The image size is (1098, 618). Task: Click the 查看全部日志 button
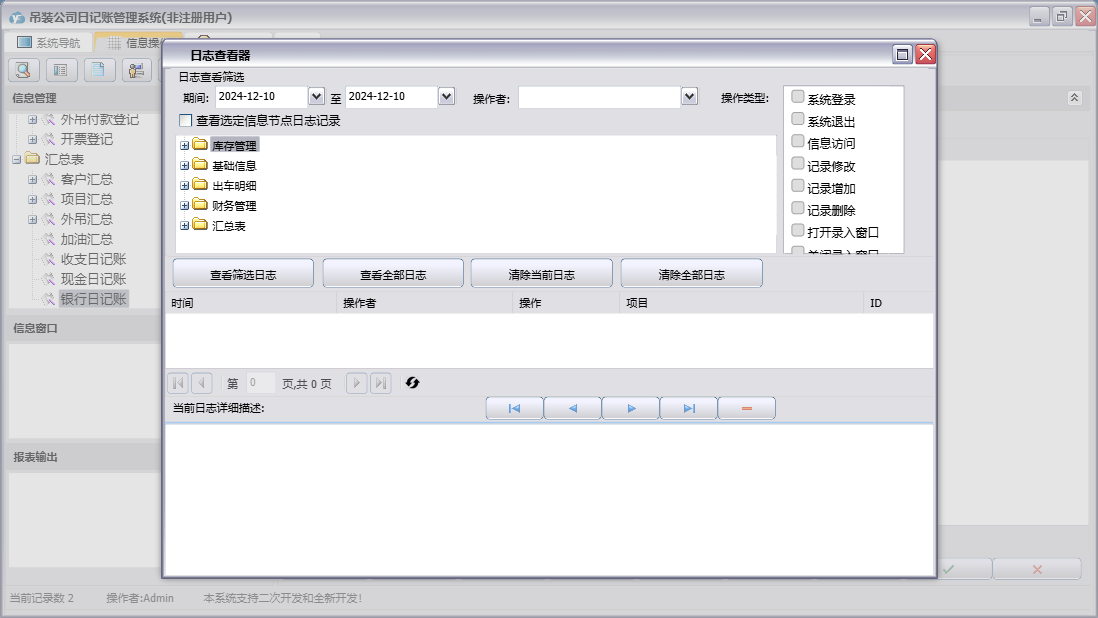(393, 274)
